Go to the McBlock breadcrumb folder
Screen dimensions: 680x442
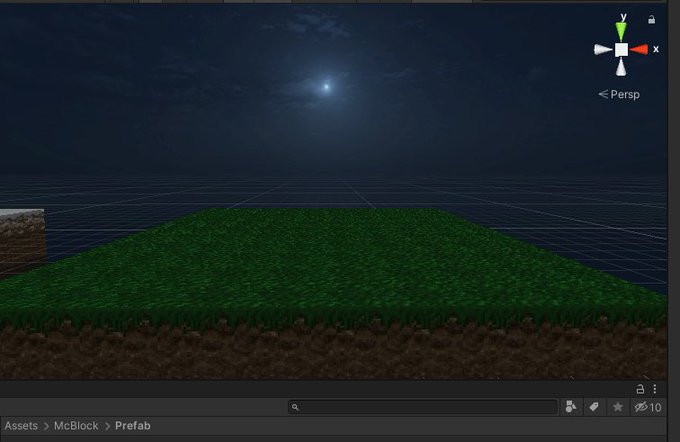[x=76, y=426]
